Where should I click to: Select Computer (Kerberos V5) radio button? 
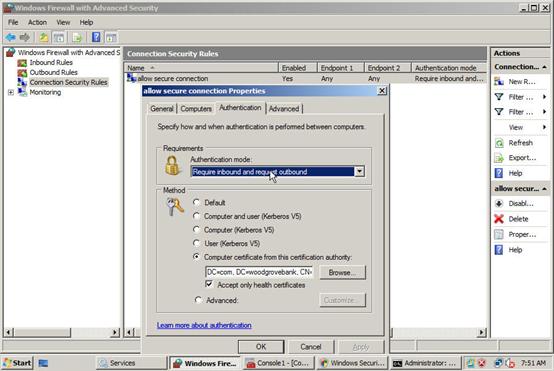[x=196, y=230]
